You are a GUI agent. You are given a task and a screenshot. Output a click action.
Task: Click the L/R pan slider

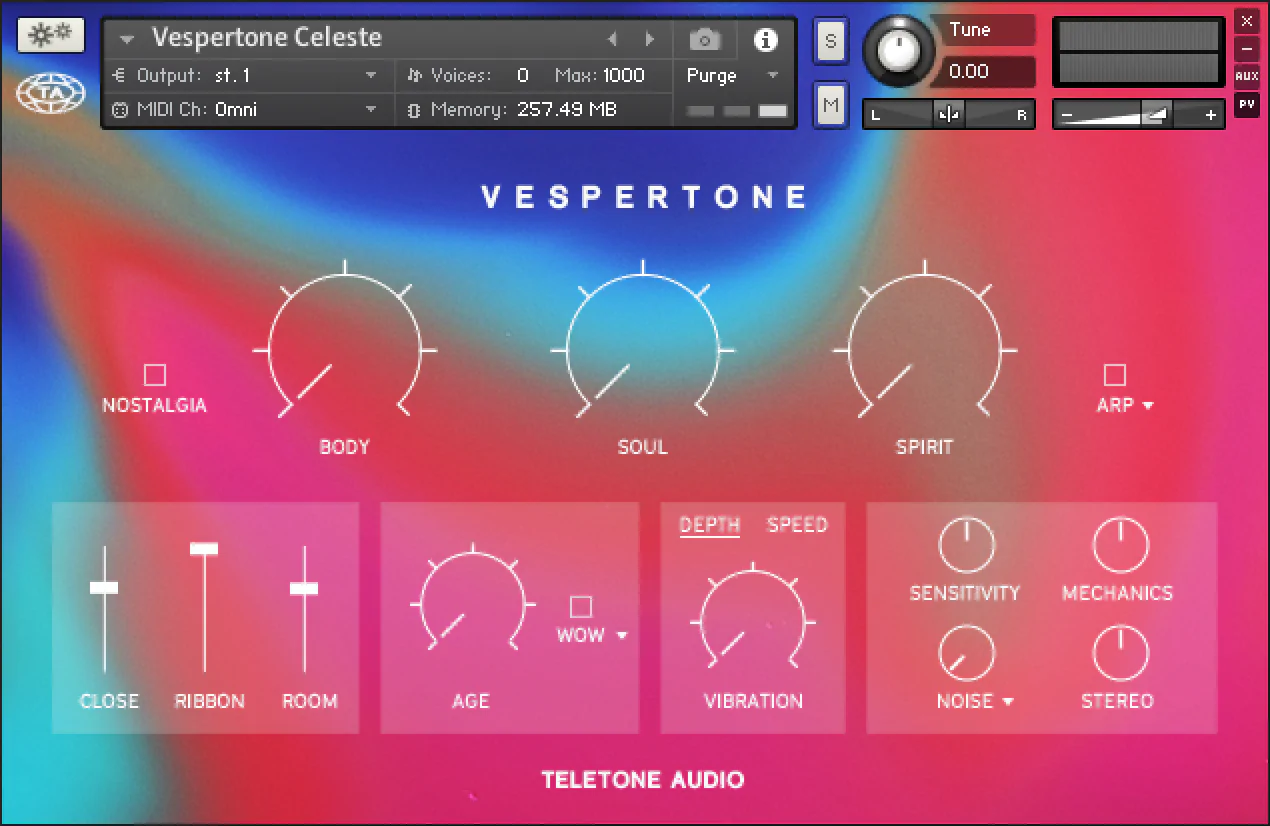[x=949, y=115]
